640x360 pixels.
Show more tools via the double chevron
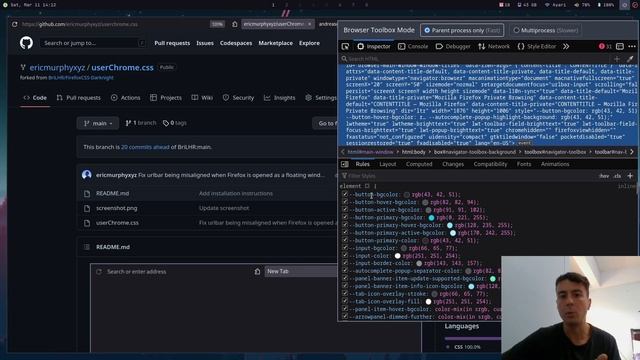point(566,47)
